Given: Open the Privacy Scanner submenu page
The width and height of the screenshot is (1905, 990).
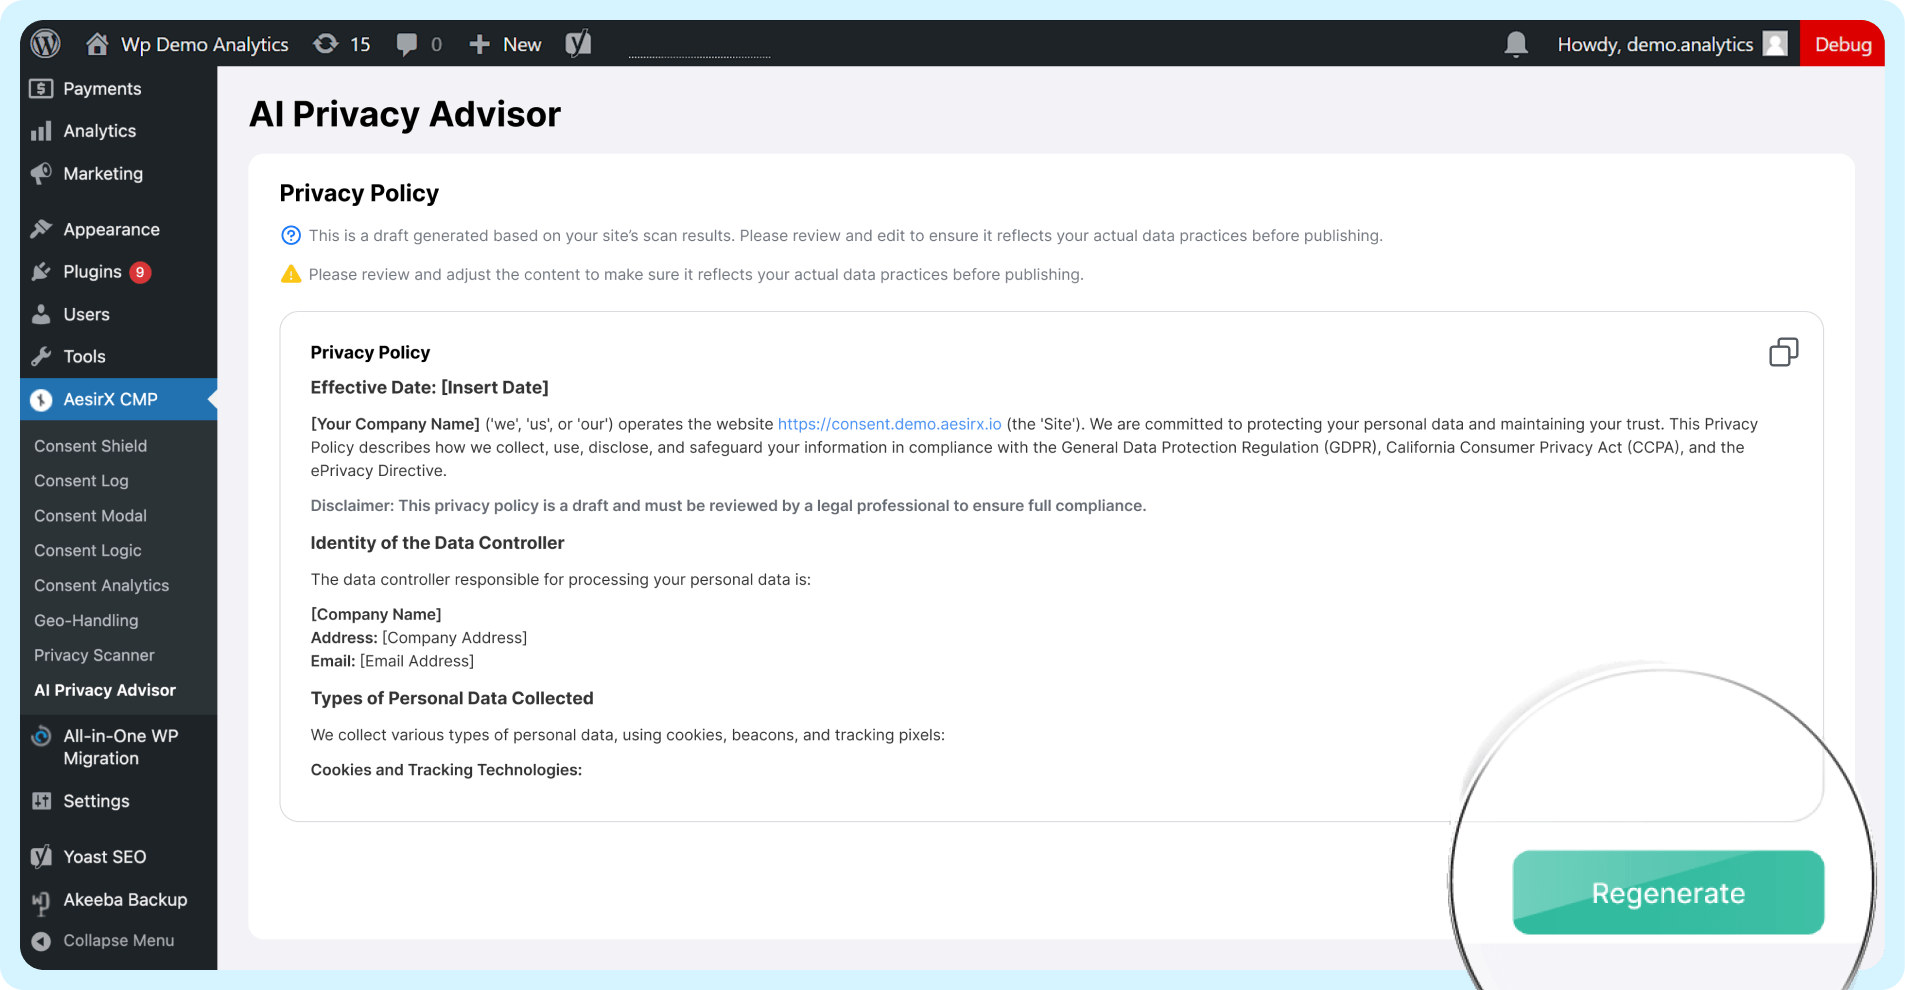Looking at the screenshot, I should pos(94,656).
